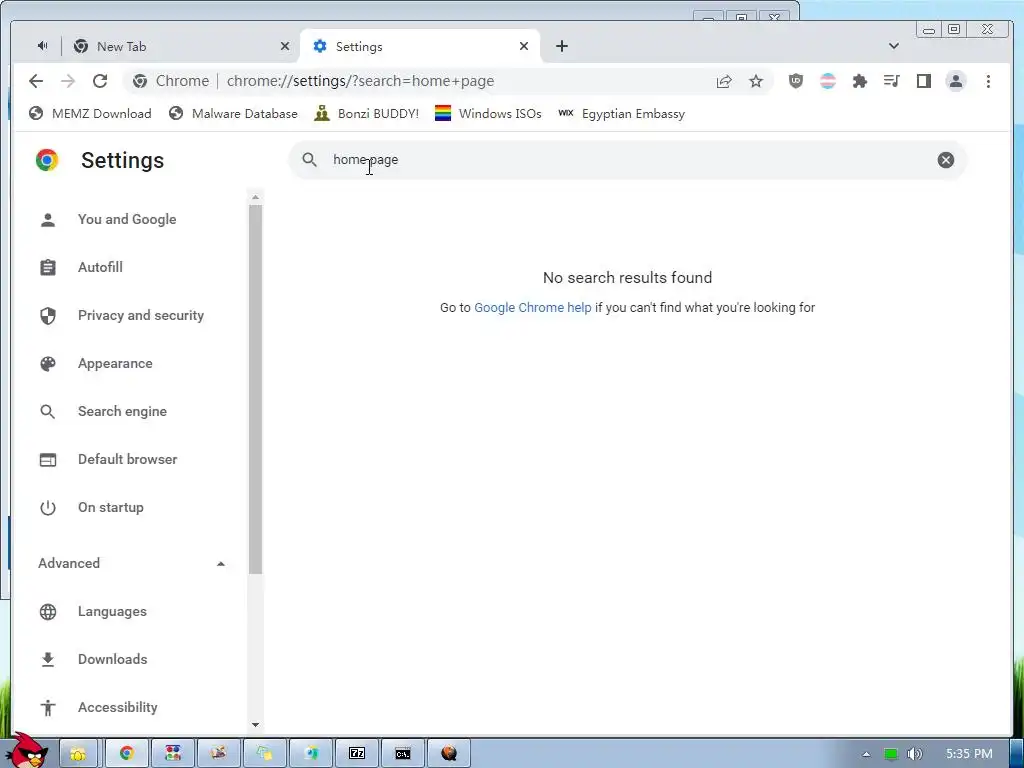1024x768 pixels.
Task: Click the share page icon in address bar
Action: click(x=724, y=81)
